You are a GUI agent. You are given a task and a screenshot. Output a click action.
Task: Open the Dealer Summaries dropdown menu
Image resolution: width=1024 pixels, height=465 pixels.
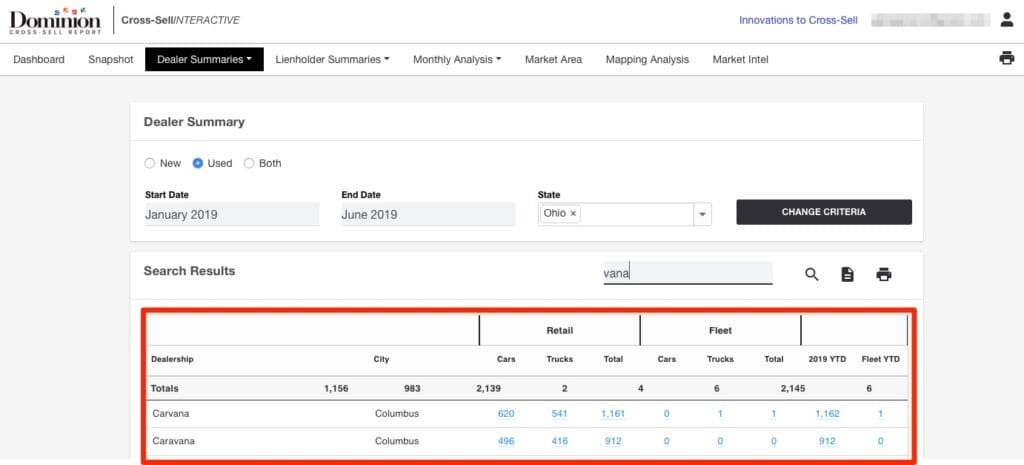204,59
